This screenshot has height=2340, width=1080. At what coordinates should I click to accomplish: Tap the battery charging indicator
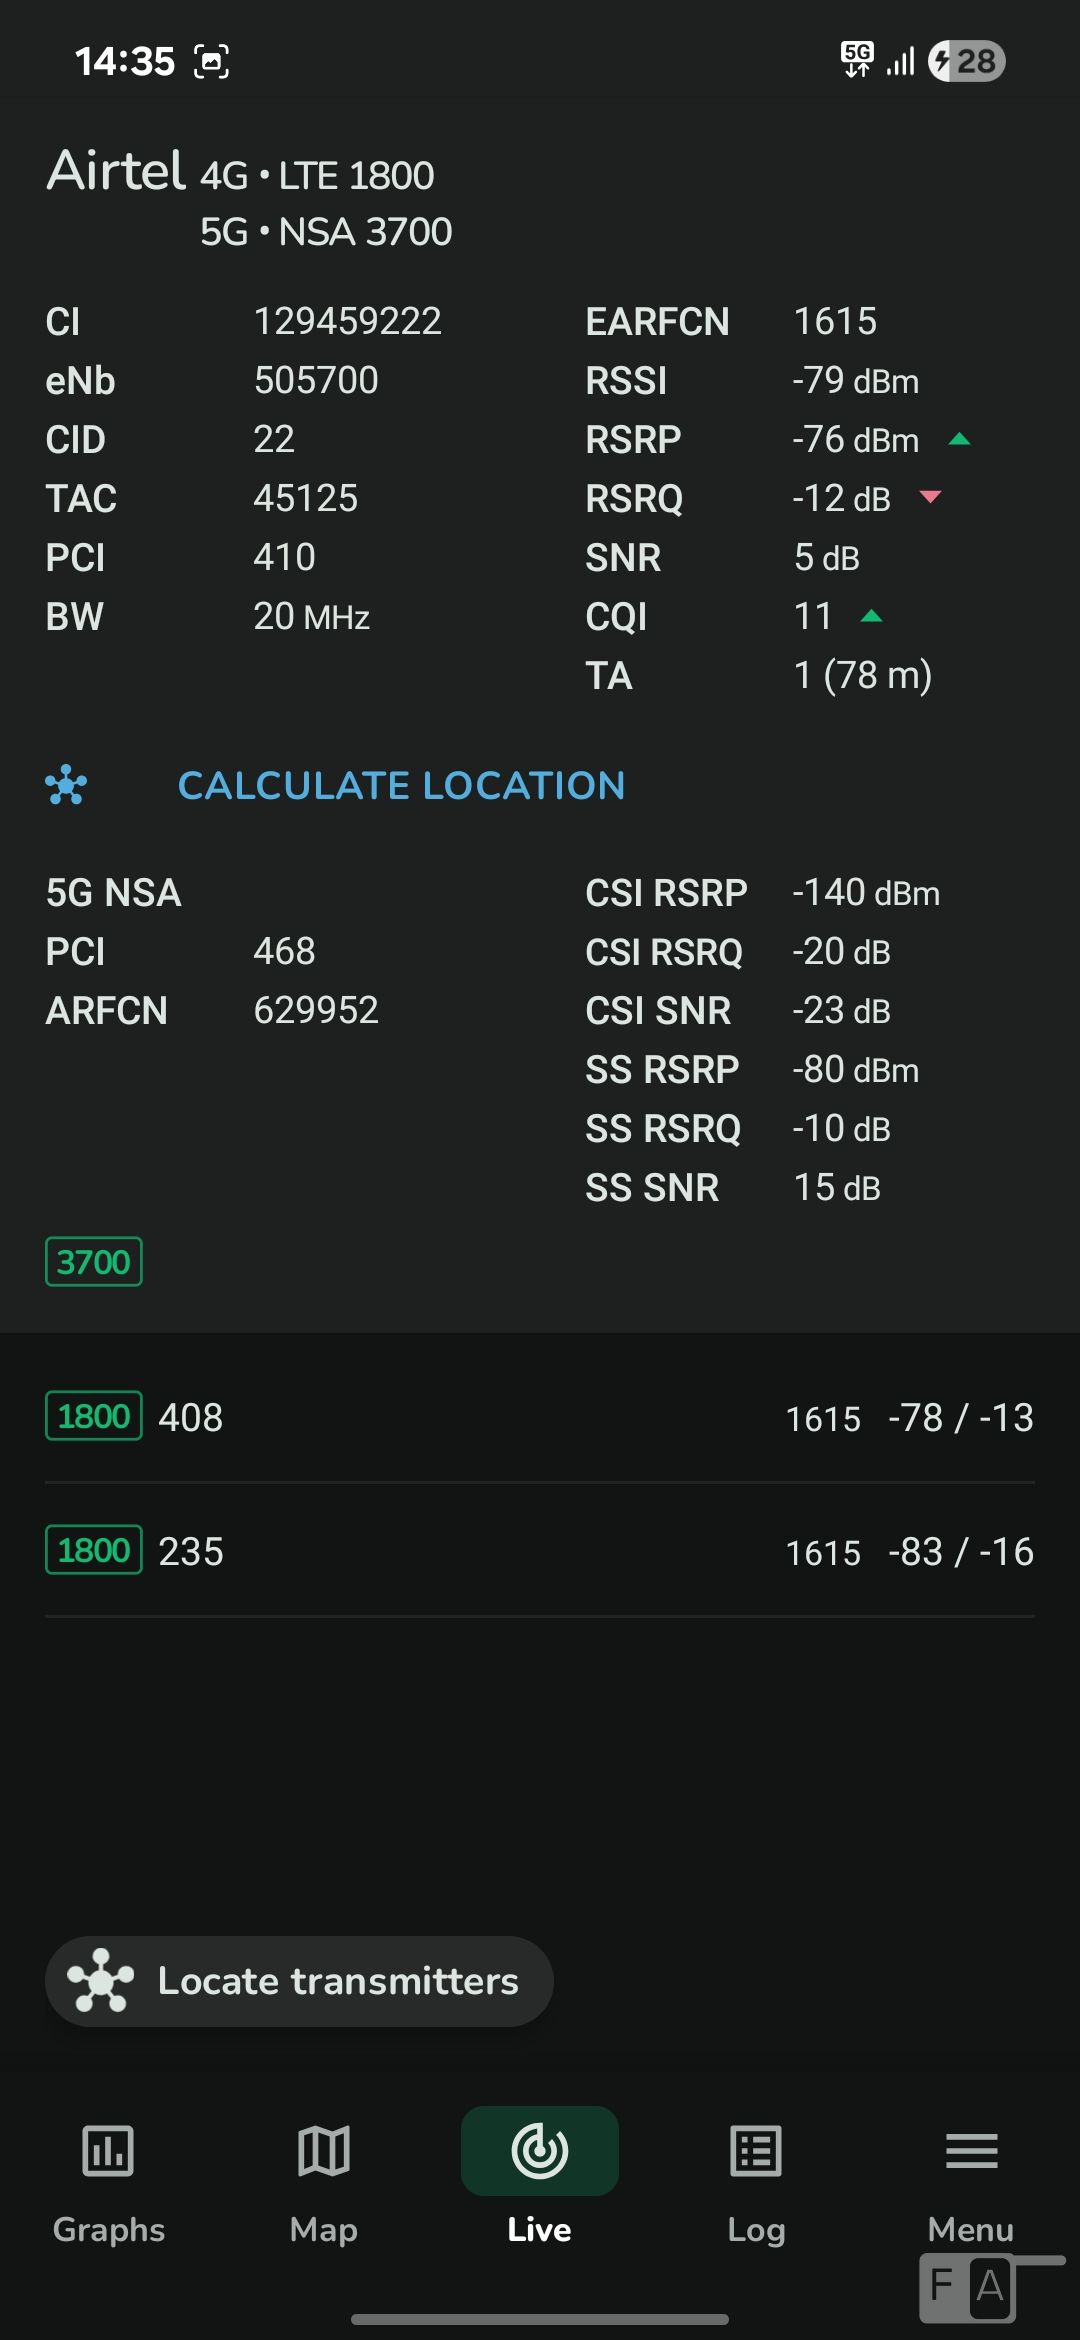(966, 61)
